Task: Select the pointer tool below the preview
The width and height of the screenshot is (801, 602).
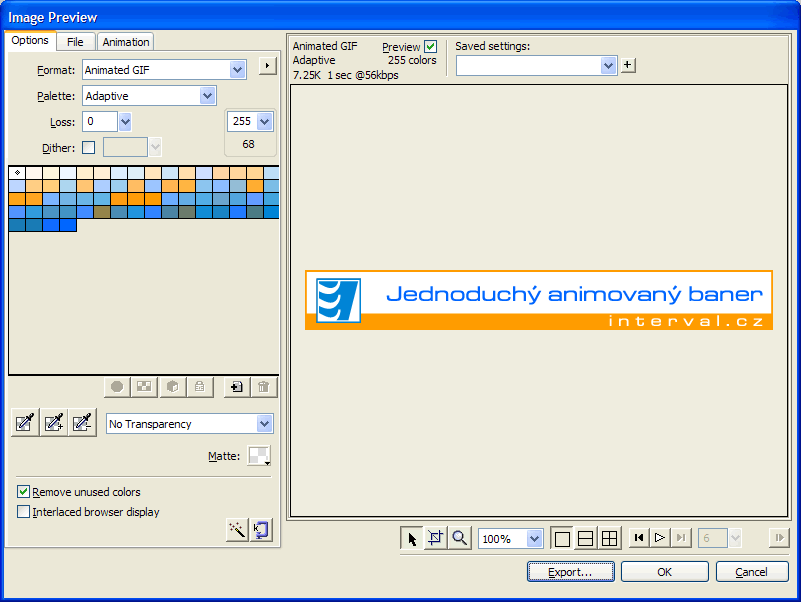Action: point(412,538)
